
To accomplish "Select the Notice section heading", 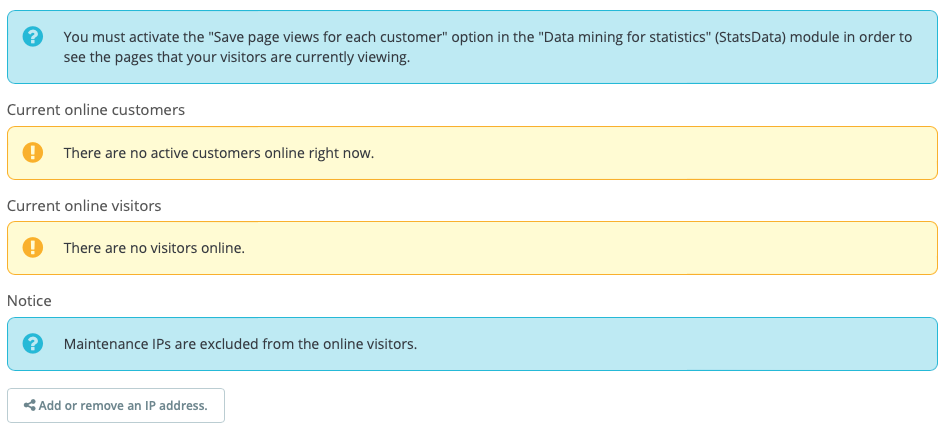I will pyautogui.click(x=29, y=300).
